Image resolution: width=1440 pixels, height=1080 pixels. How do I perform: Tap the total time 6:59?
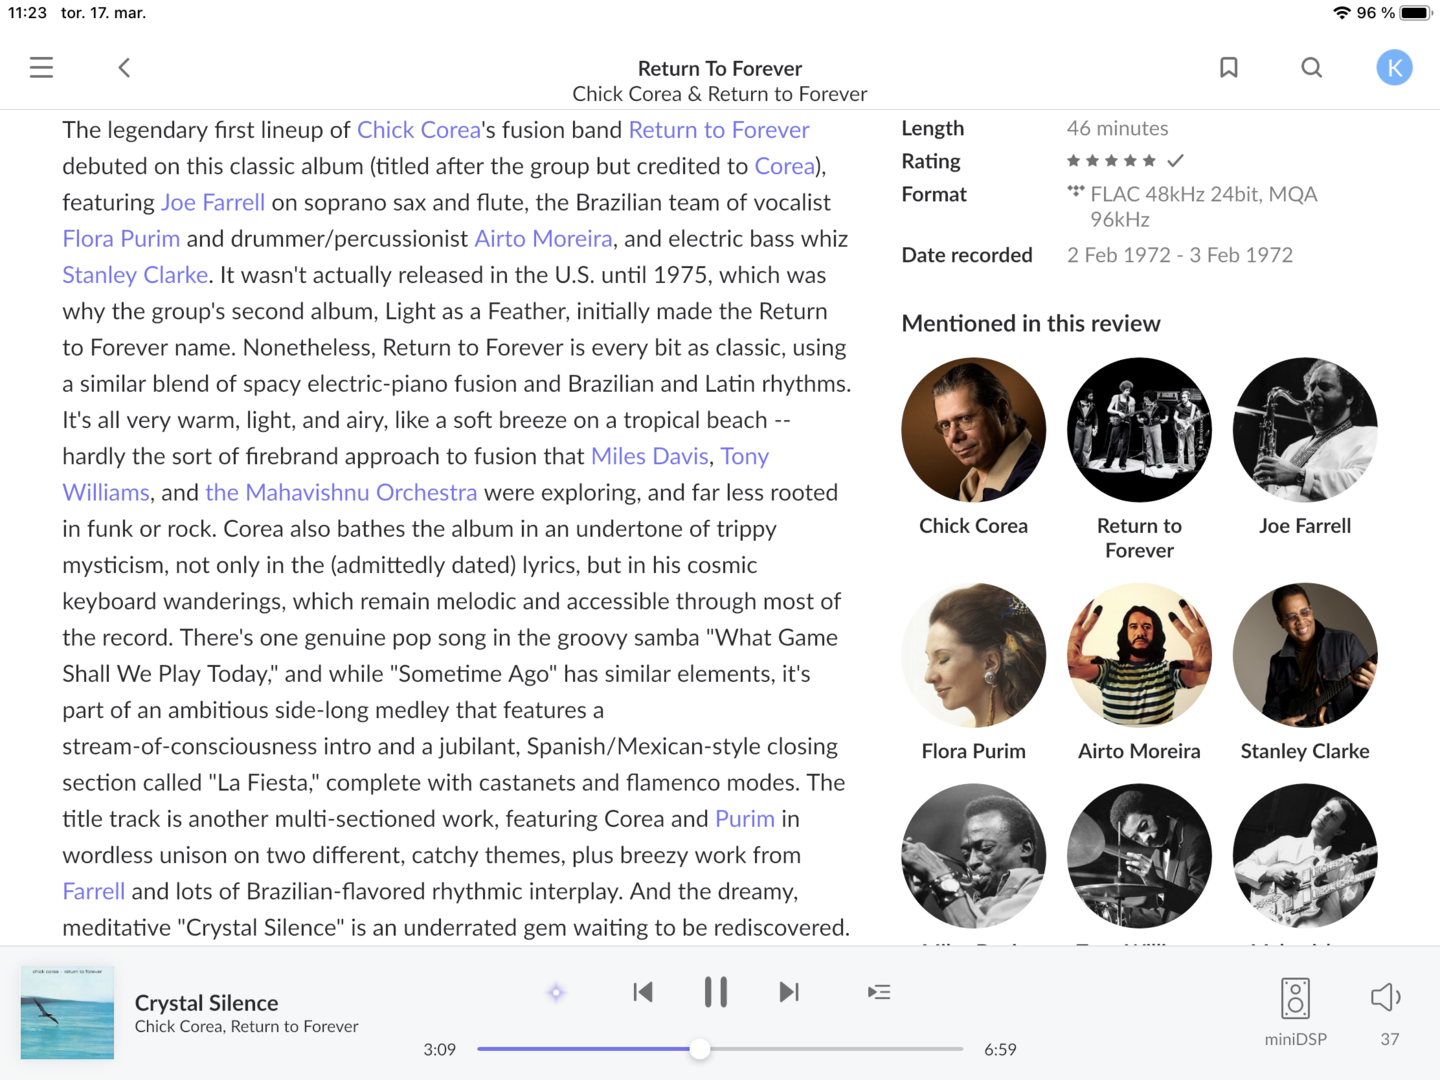click(1000, 1049)
